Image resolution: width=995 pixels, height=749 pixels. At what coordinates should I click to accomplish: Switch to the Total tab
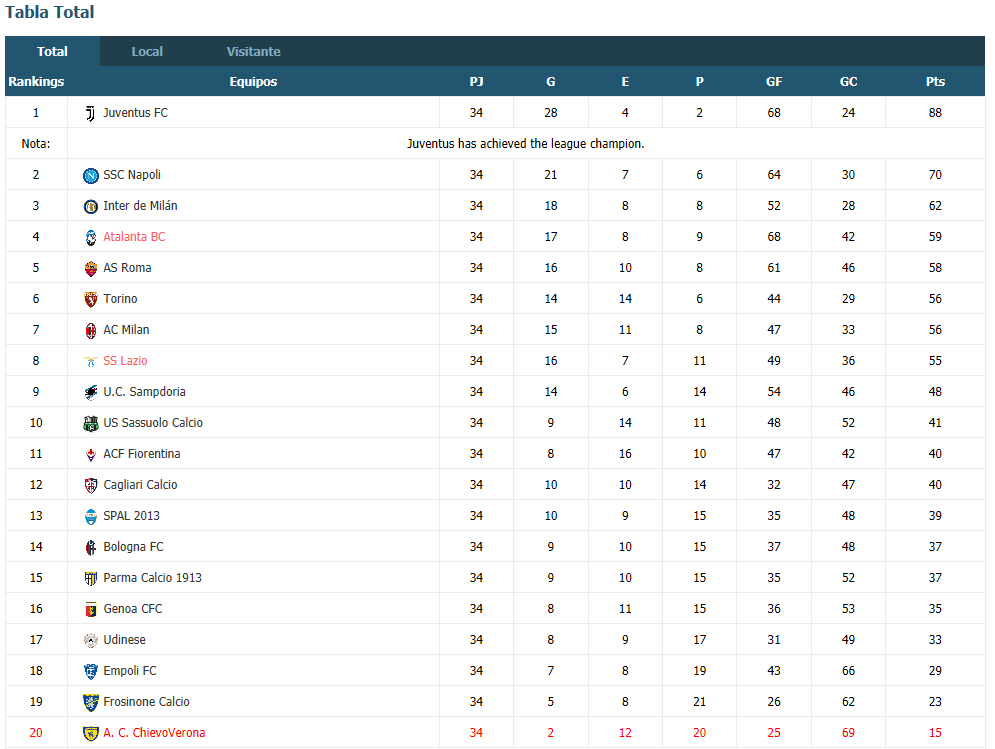[x=52, y=51]
